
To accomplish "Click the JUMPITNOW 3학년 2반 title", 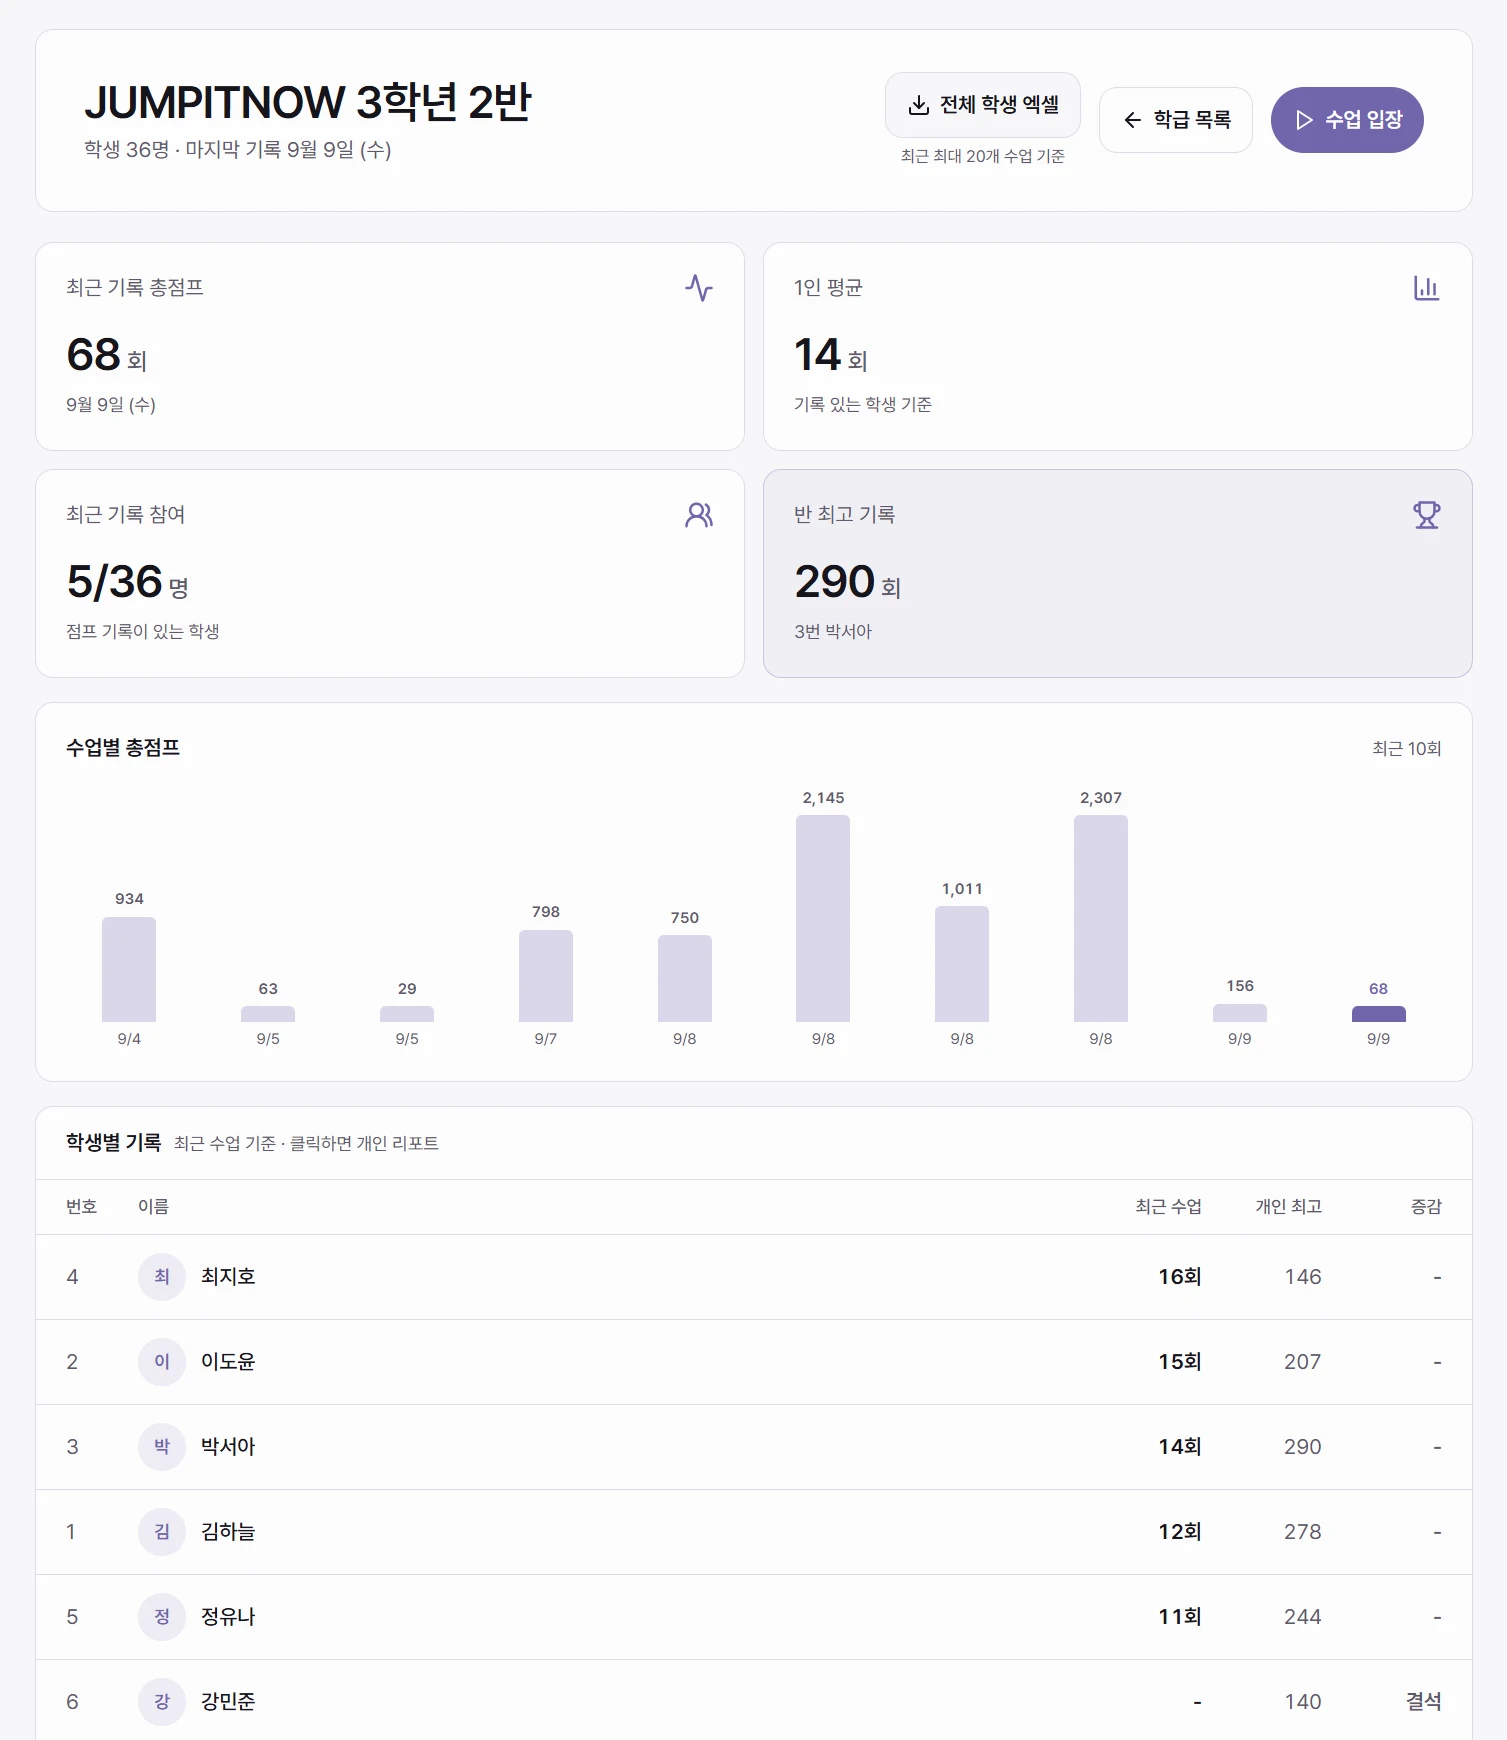I will click(x=308, y=102).
